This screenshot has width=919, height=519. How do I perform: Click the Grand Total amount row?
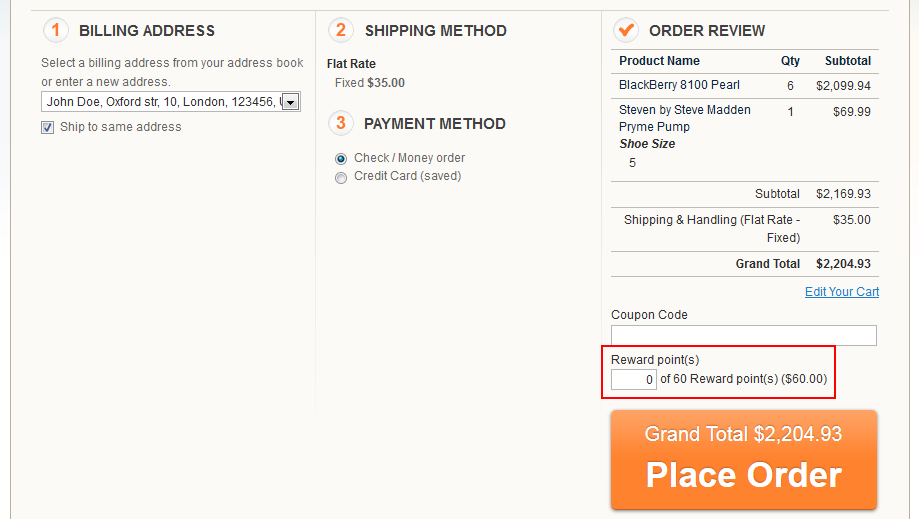tap(744, 264)
